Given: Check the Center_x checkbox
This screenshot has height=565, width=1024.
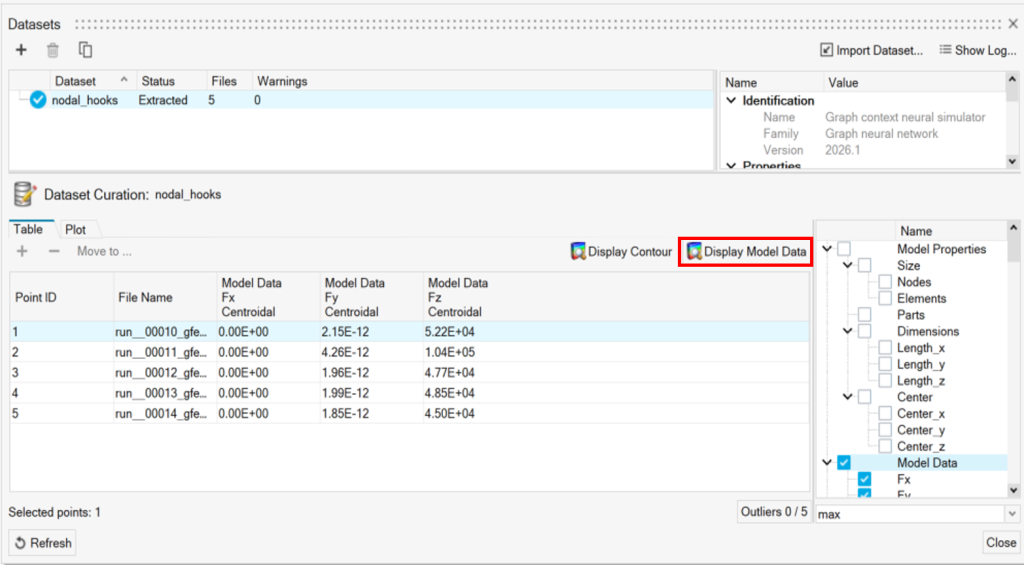Looking at the screenshot, I should click(885, 413).
